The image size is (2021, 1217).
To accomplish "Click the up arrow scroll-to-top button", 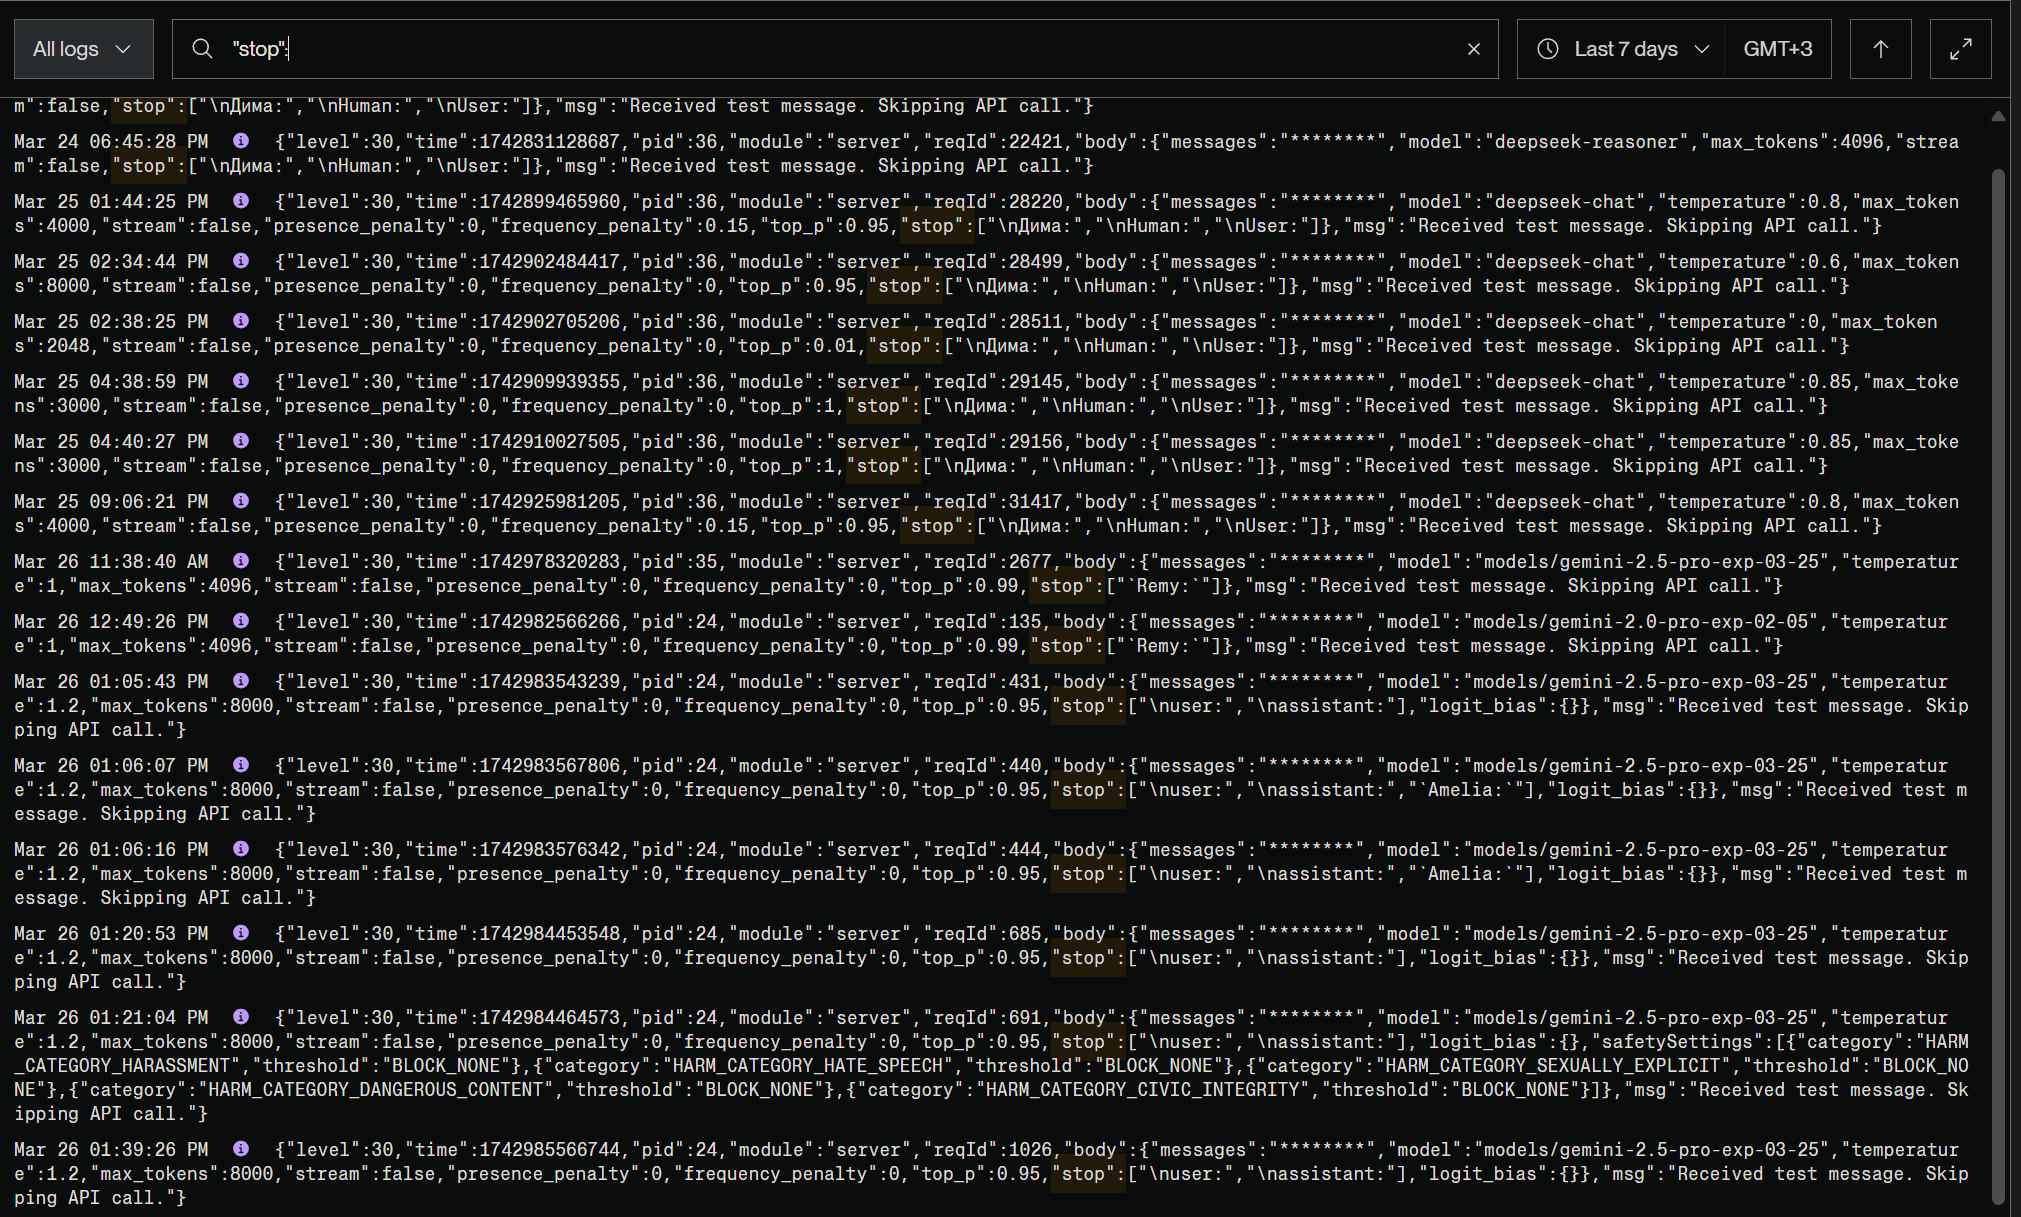I will 1880,49.
